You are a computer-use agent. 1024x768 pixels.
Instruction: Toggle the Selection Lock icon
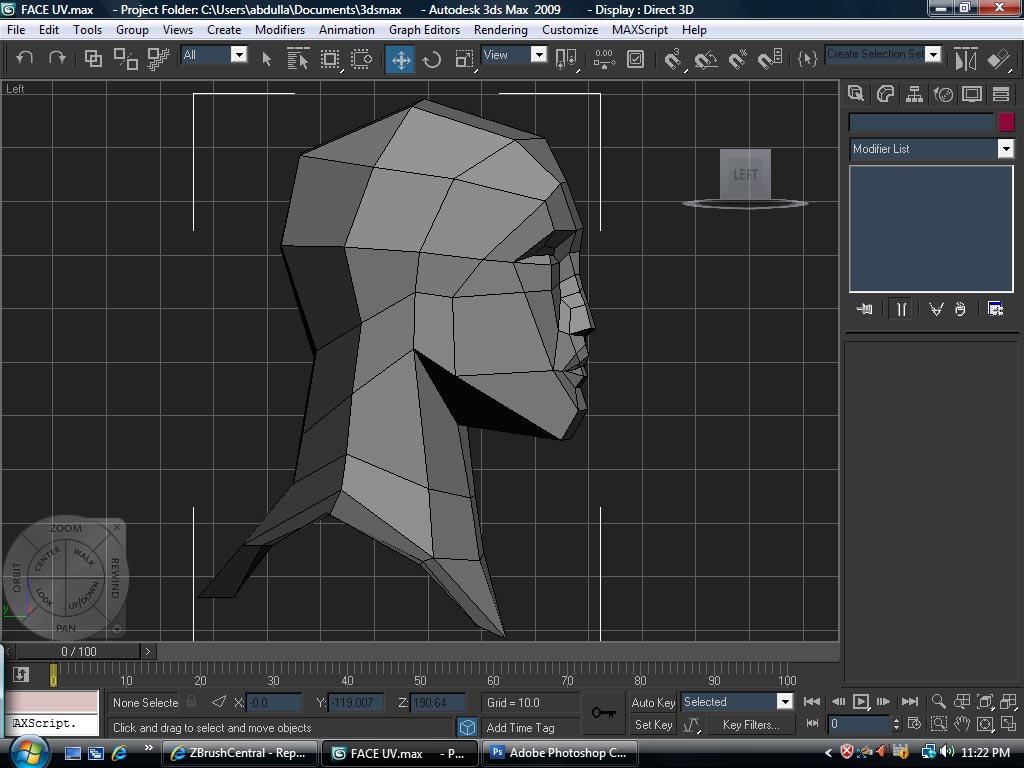[x=191, y=702]
